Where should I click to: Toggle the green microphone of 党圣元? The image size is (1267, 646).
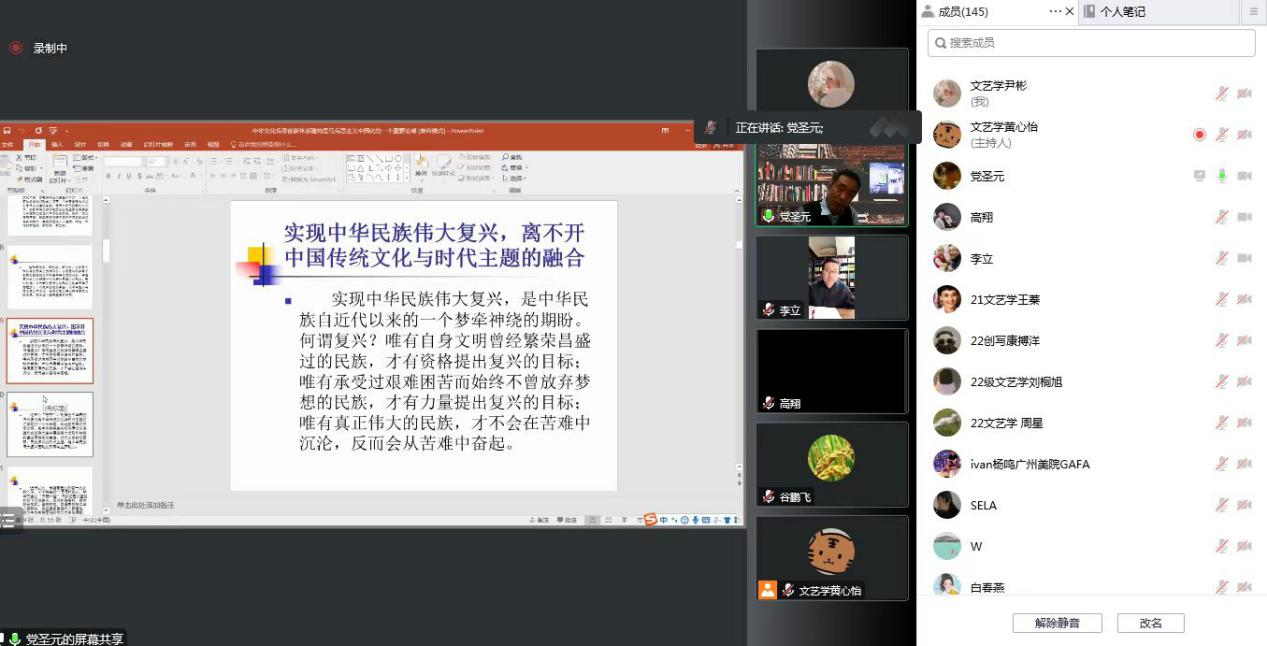[1221, 176]
